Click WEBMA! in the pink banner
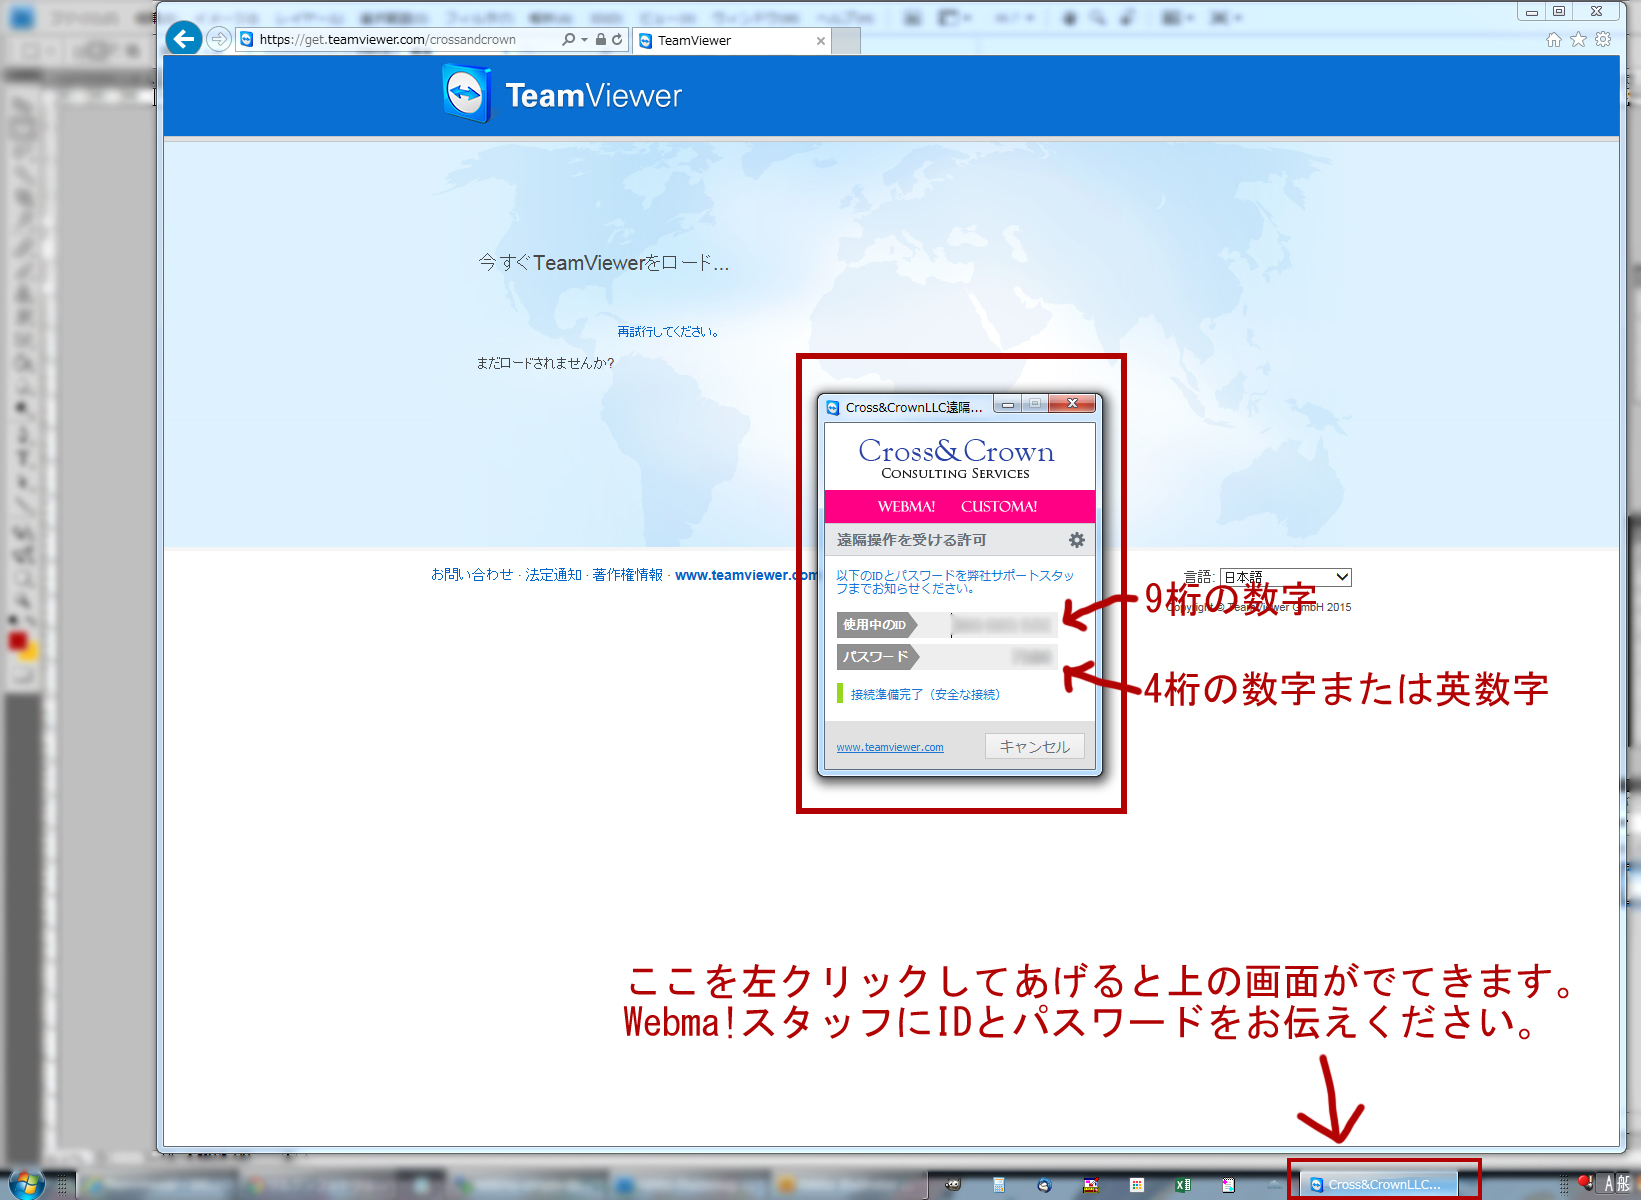 [x=906, y=506]
